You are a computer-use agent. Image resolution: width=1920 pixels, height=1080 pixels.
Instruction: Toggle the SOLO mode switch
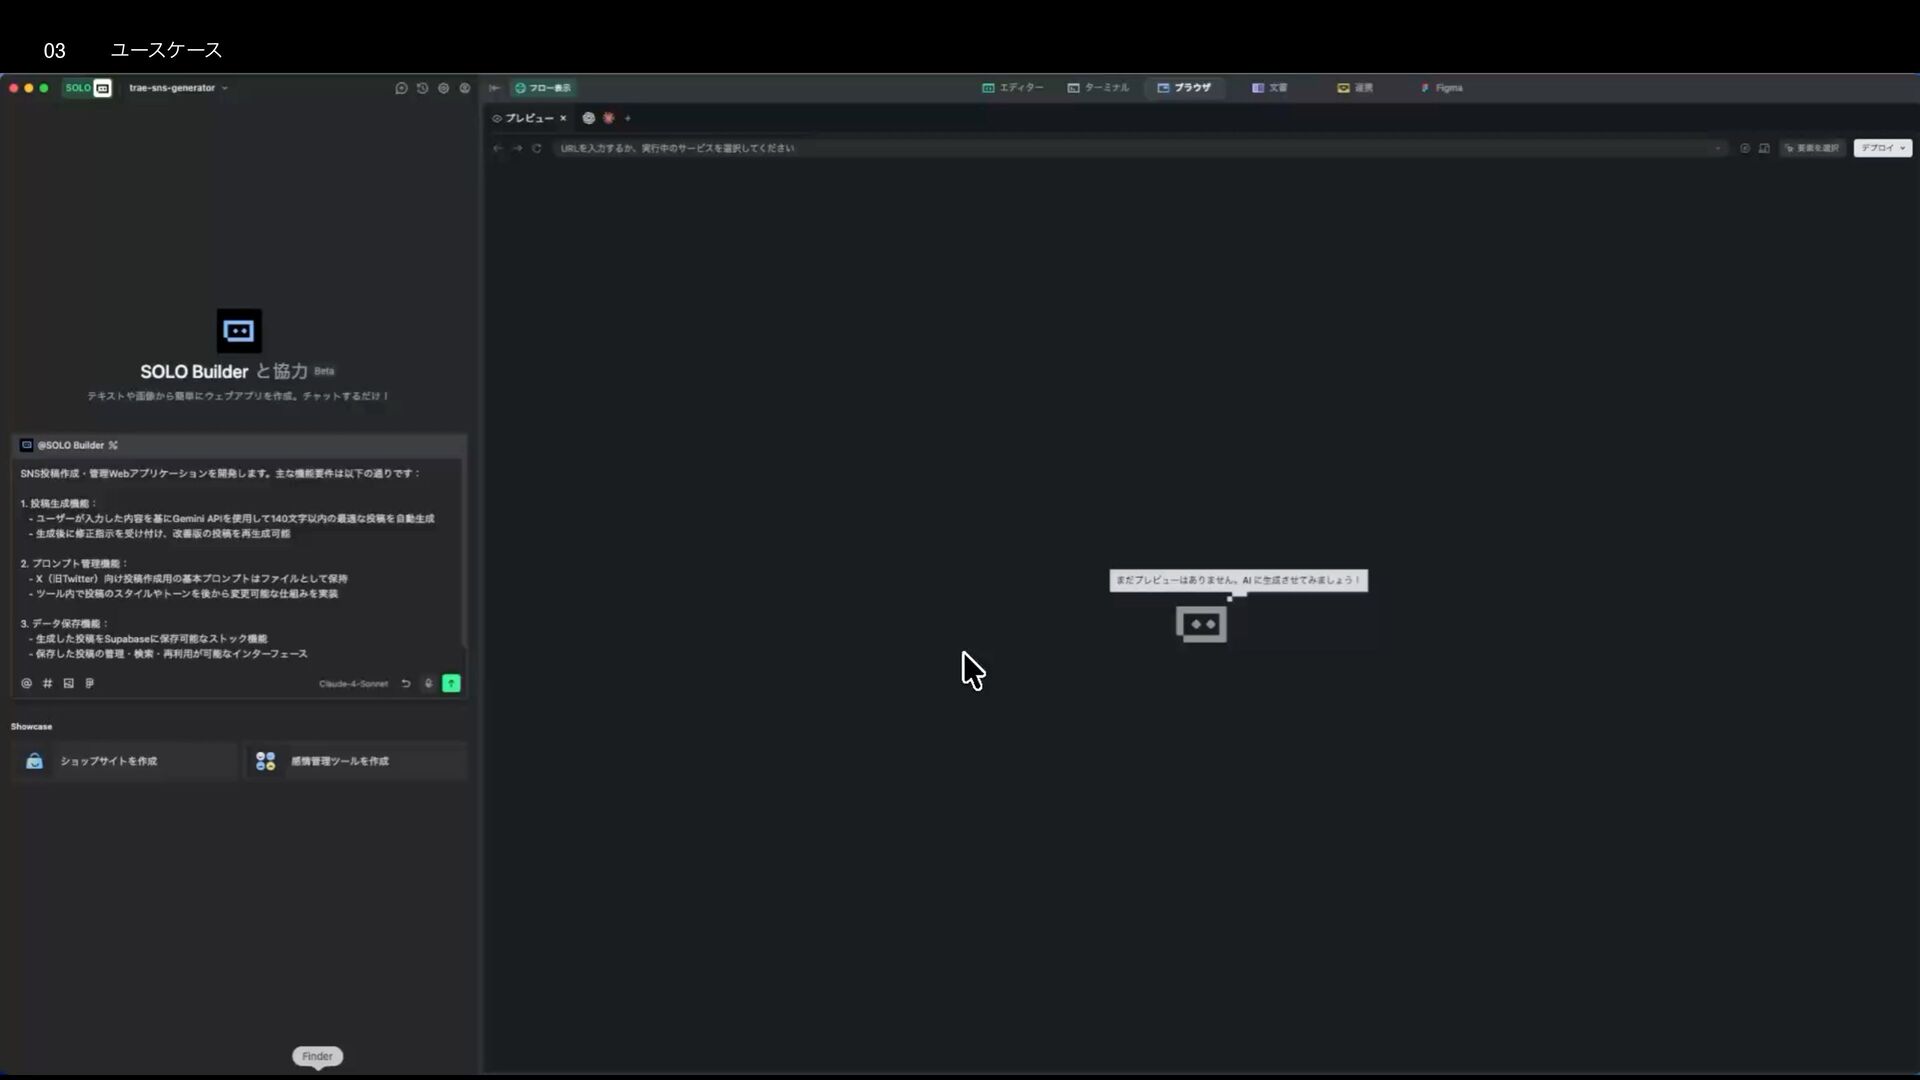[x=88, y=88]
